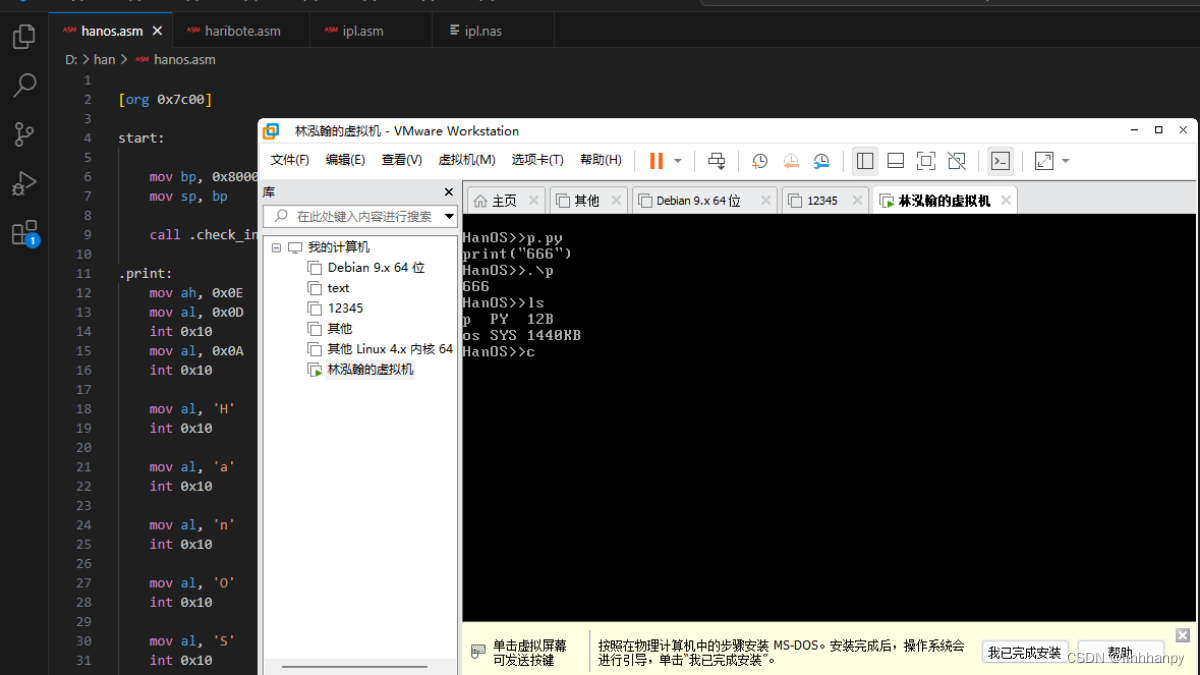
Task: Open the library search filter dropdown
Action: pos(449,216)
